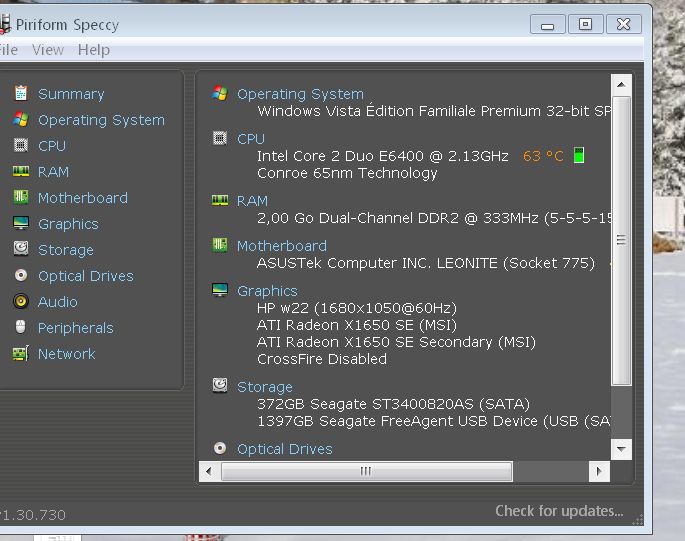
Task: Click the vertical scrollbar down arrow
Action: pos(621,449)
